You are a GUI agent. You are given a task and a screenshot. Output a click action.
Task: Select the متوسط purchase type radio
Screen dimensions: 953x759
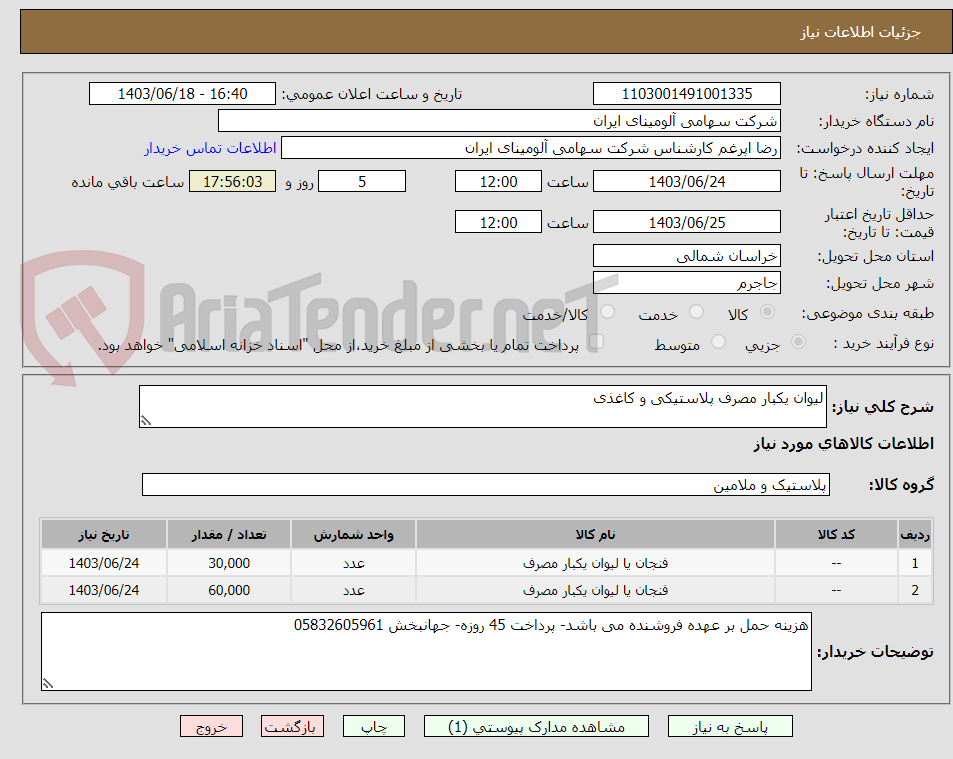(718, 342)
